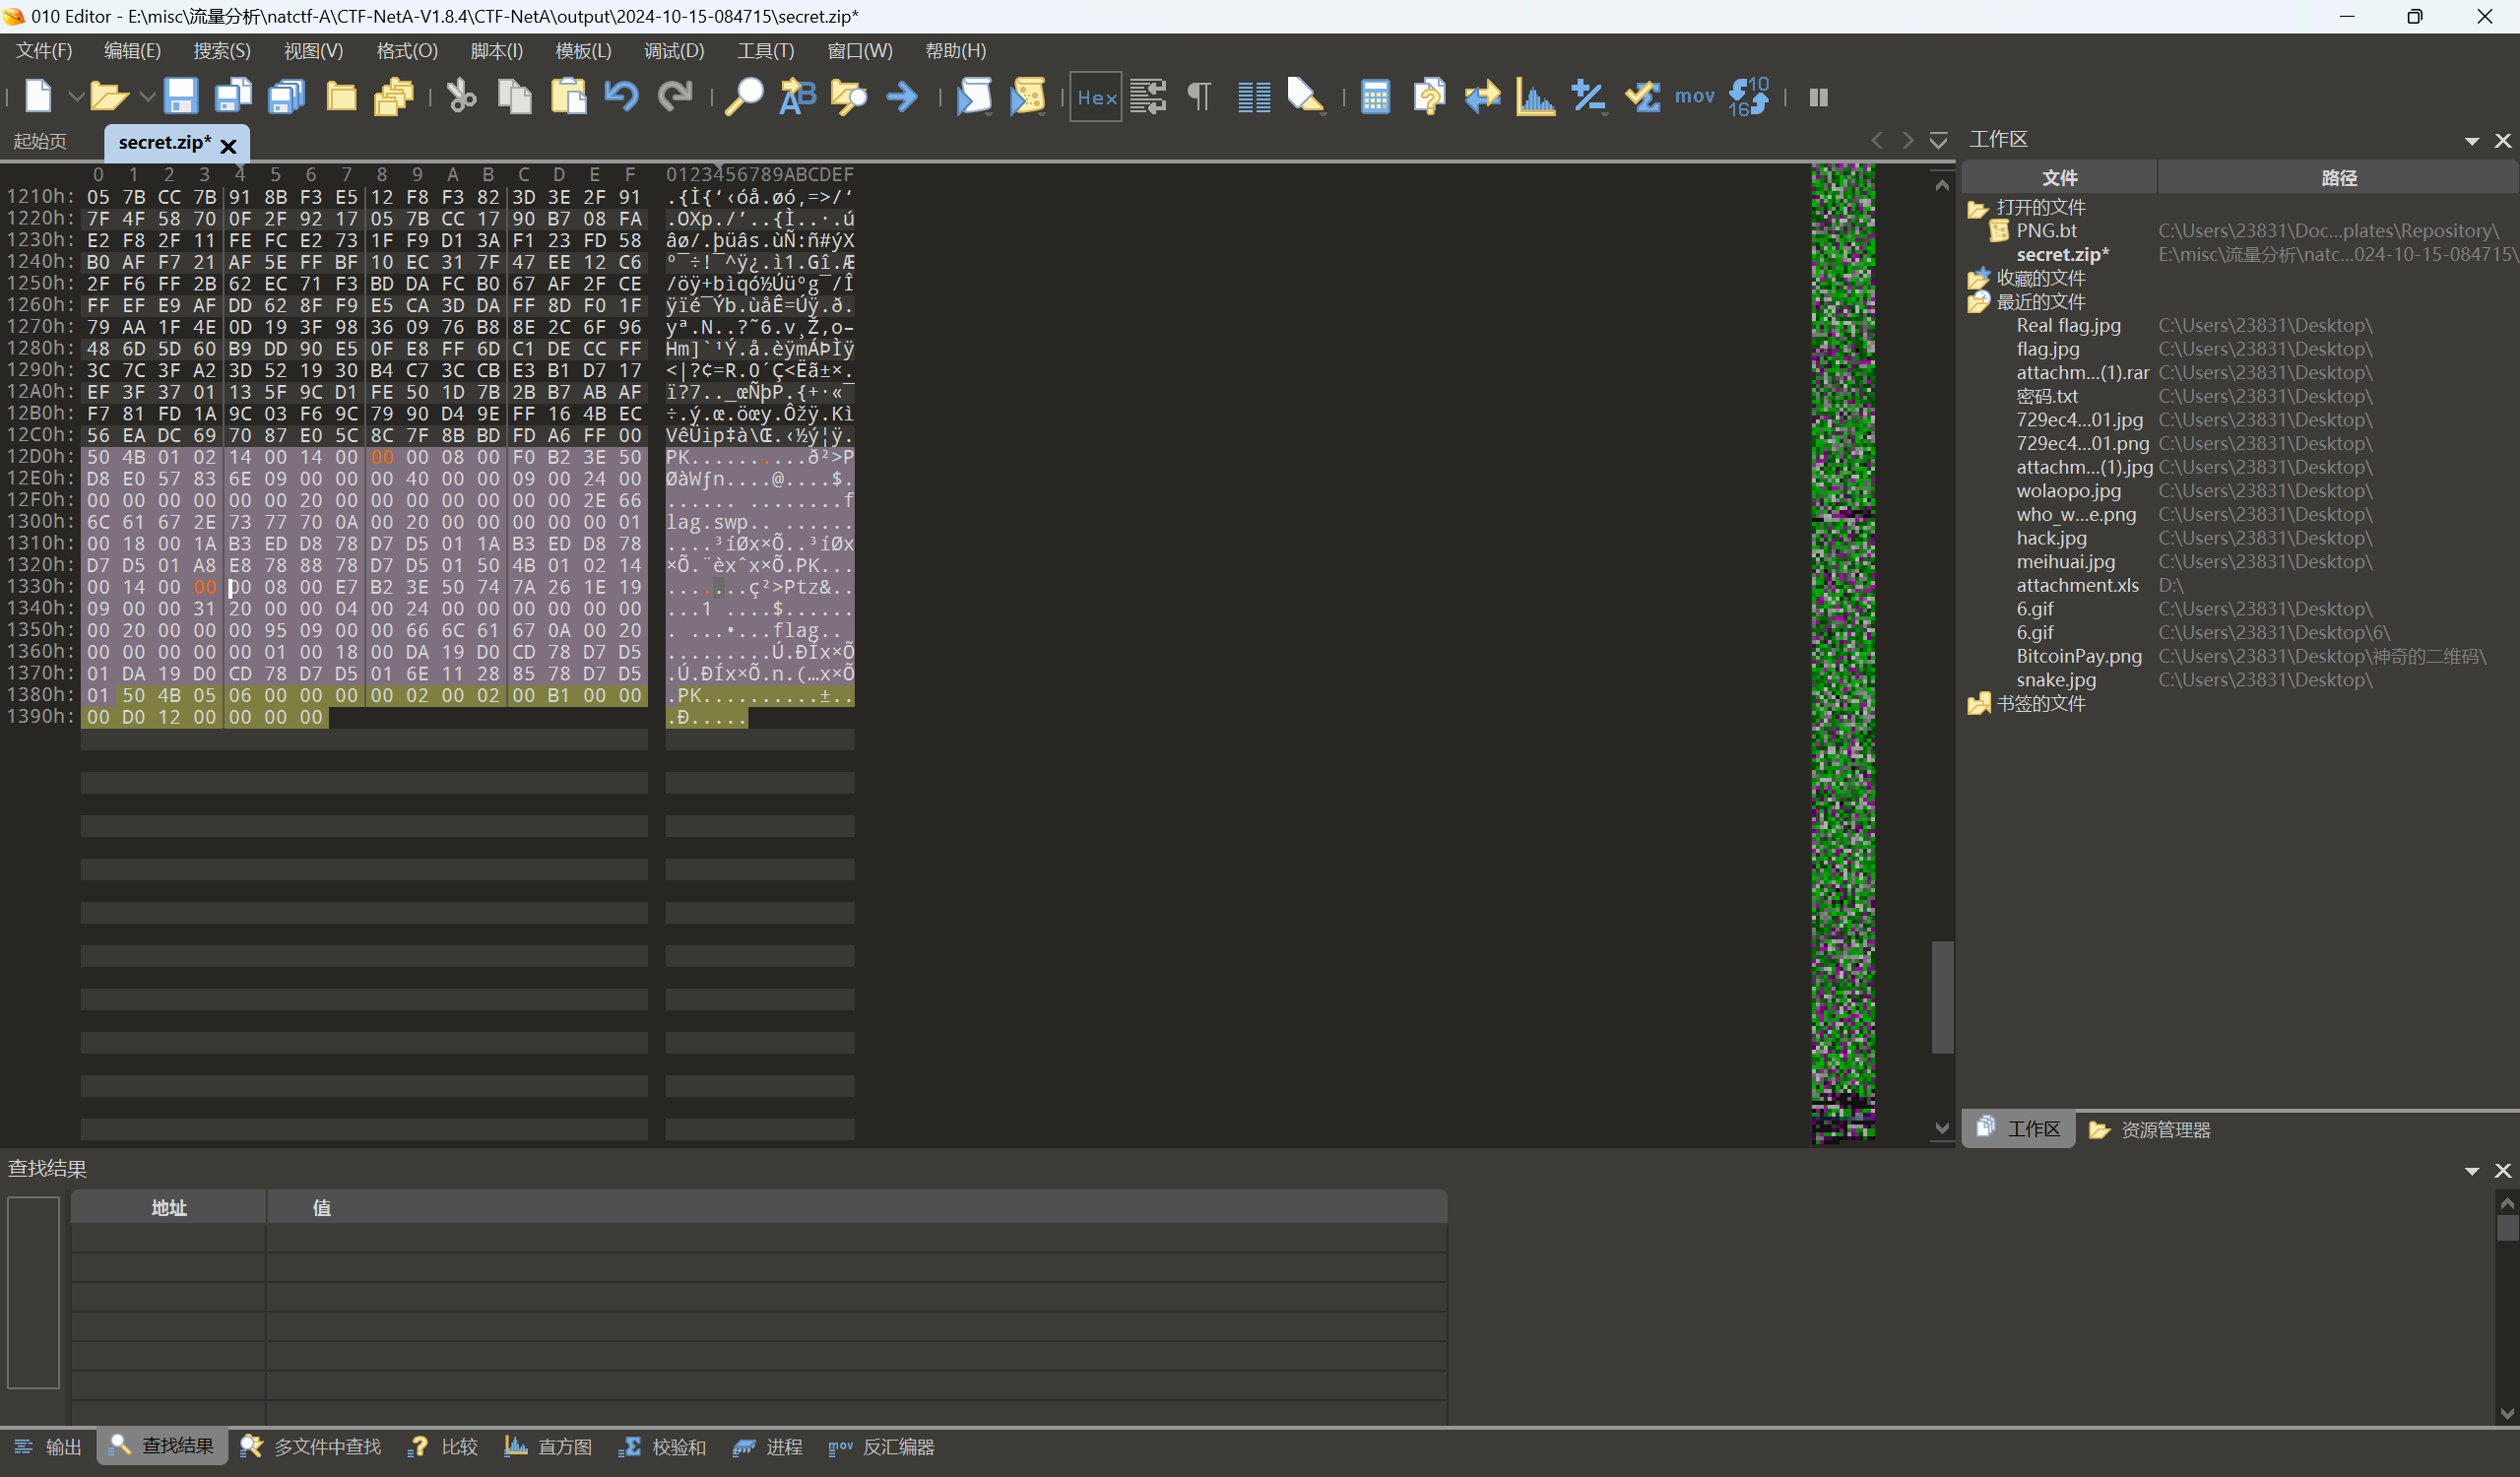Click the 路径 column header in workspace

(2338, 178)
